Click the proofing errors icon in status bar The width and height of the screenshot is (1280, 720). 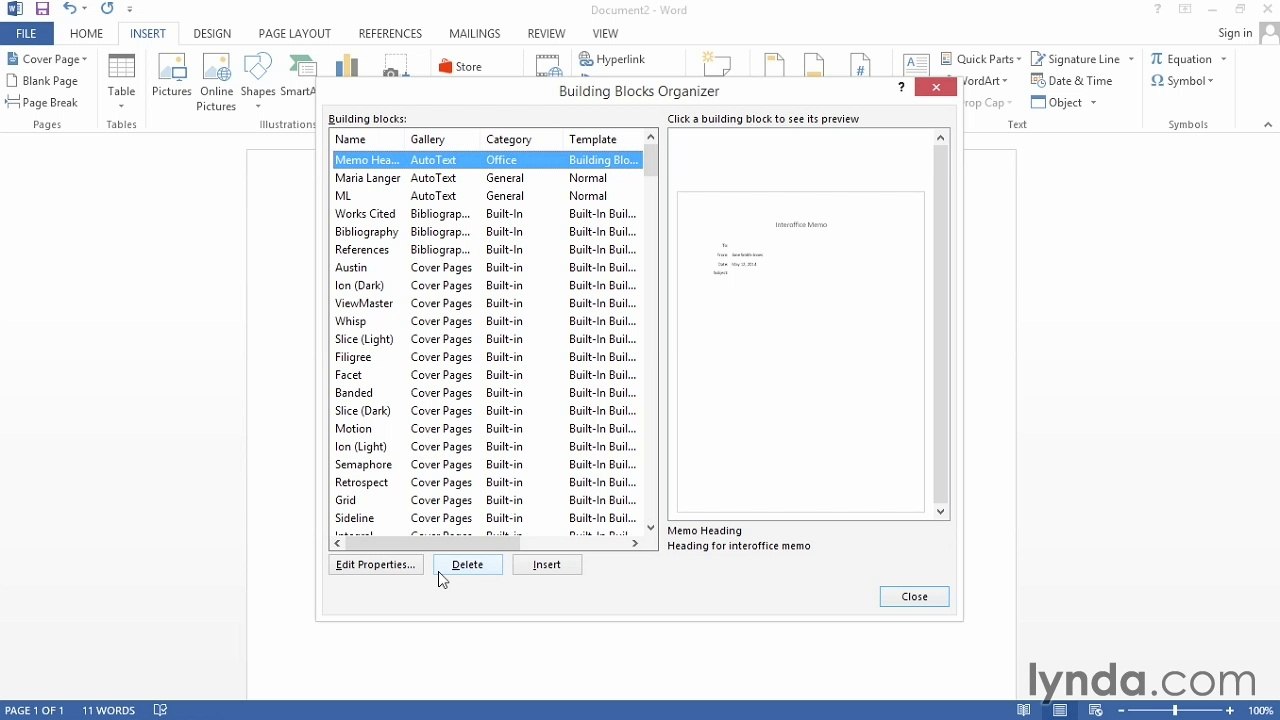coord(160,710)
